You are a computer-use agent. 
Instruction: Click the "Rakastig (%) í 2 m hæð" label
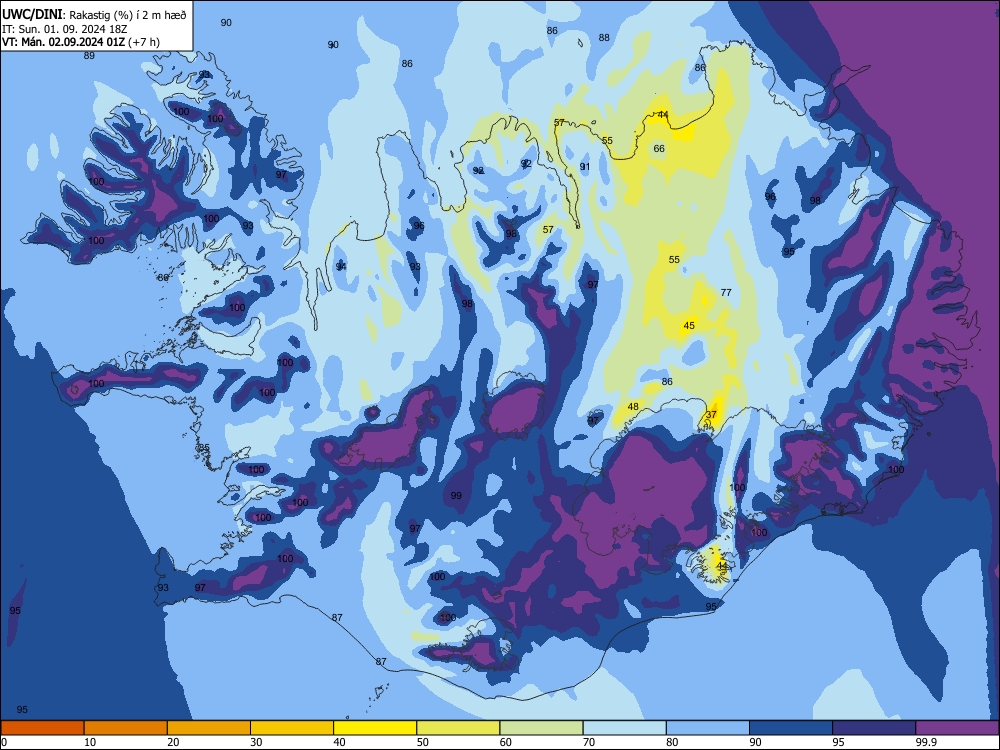pyautogui.click(x=128, y=15)
